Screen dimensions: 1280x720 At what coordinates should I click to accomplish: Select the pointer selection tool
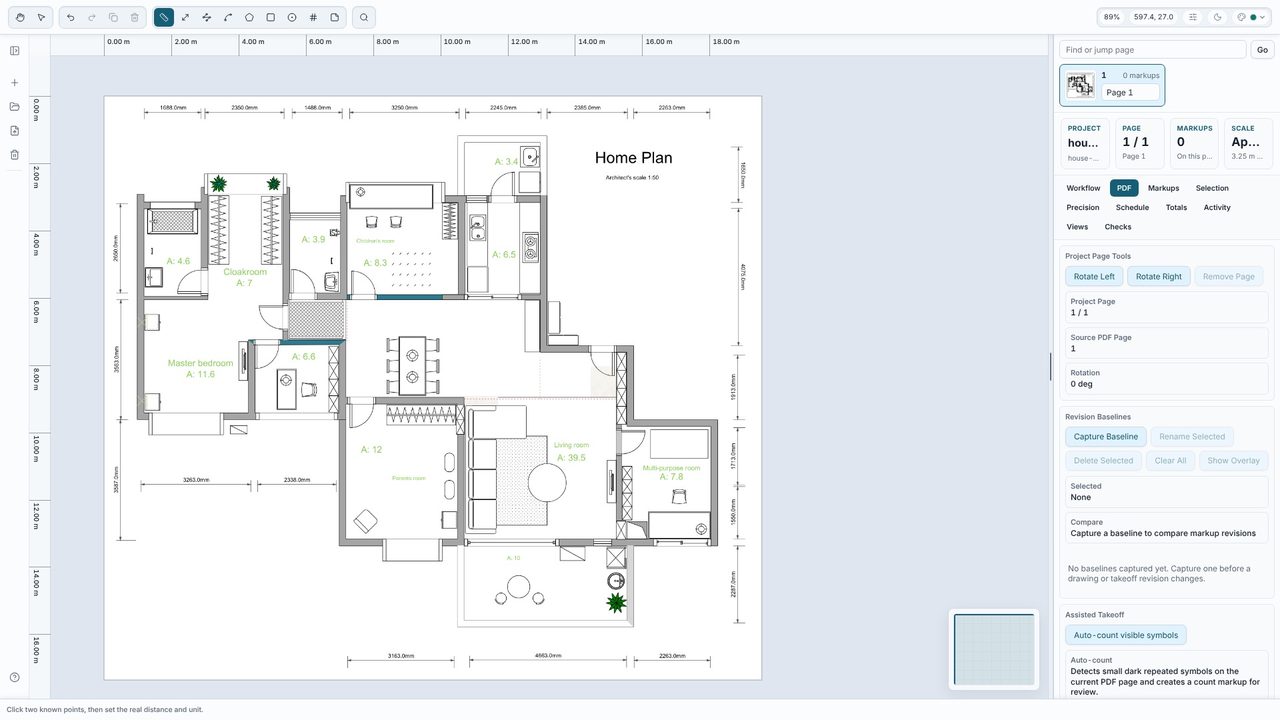[41, 17]
